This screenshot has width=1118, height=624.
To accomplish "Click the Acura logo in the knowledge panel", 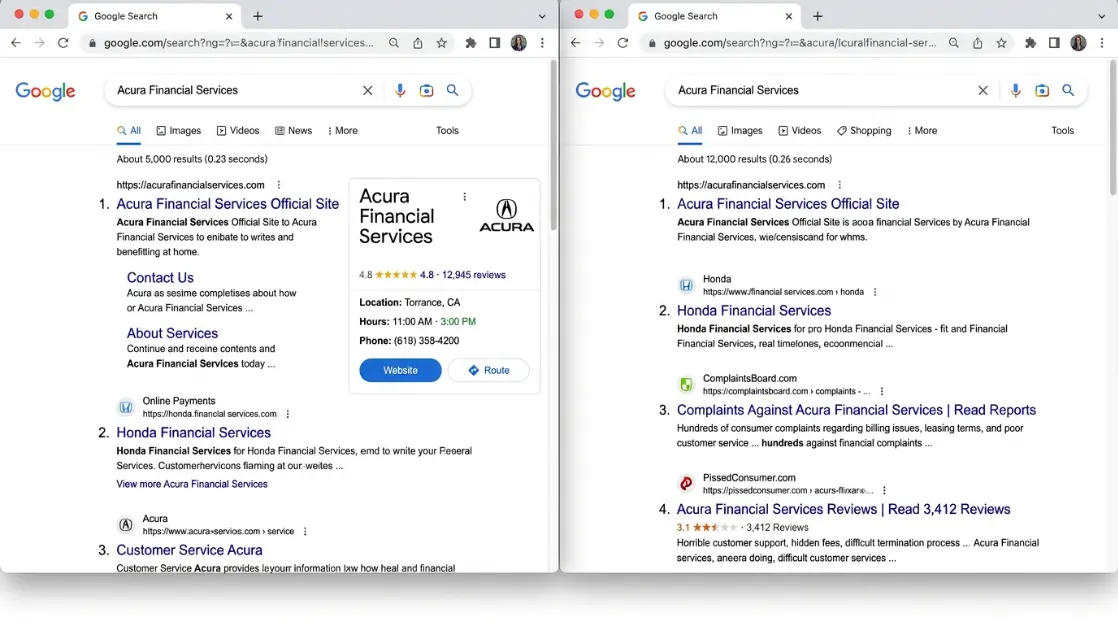I will coord(506,215).
